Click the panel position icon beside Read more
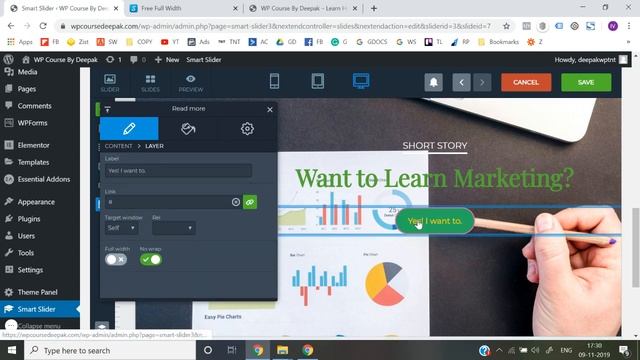The image size is (640, 360). click(107, 109)
